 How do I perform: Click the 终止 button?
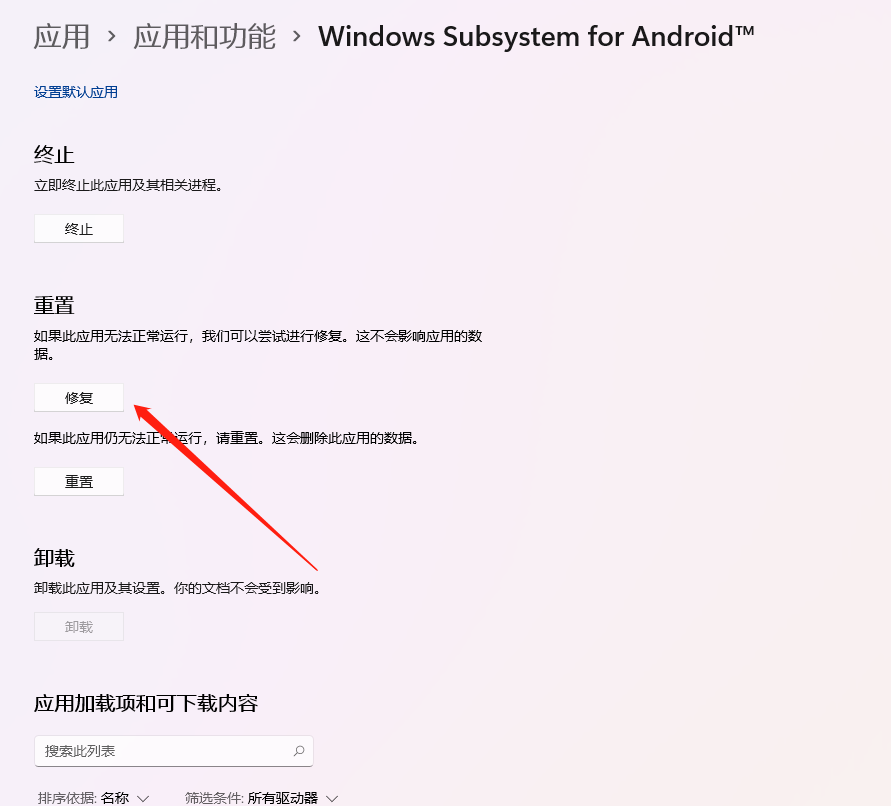click(79, 228)
